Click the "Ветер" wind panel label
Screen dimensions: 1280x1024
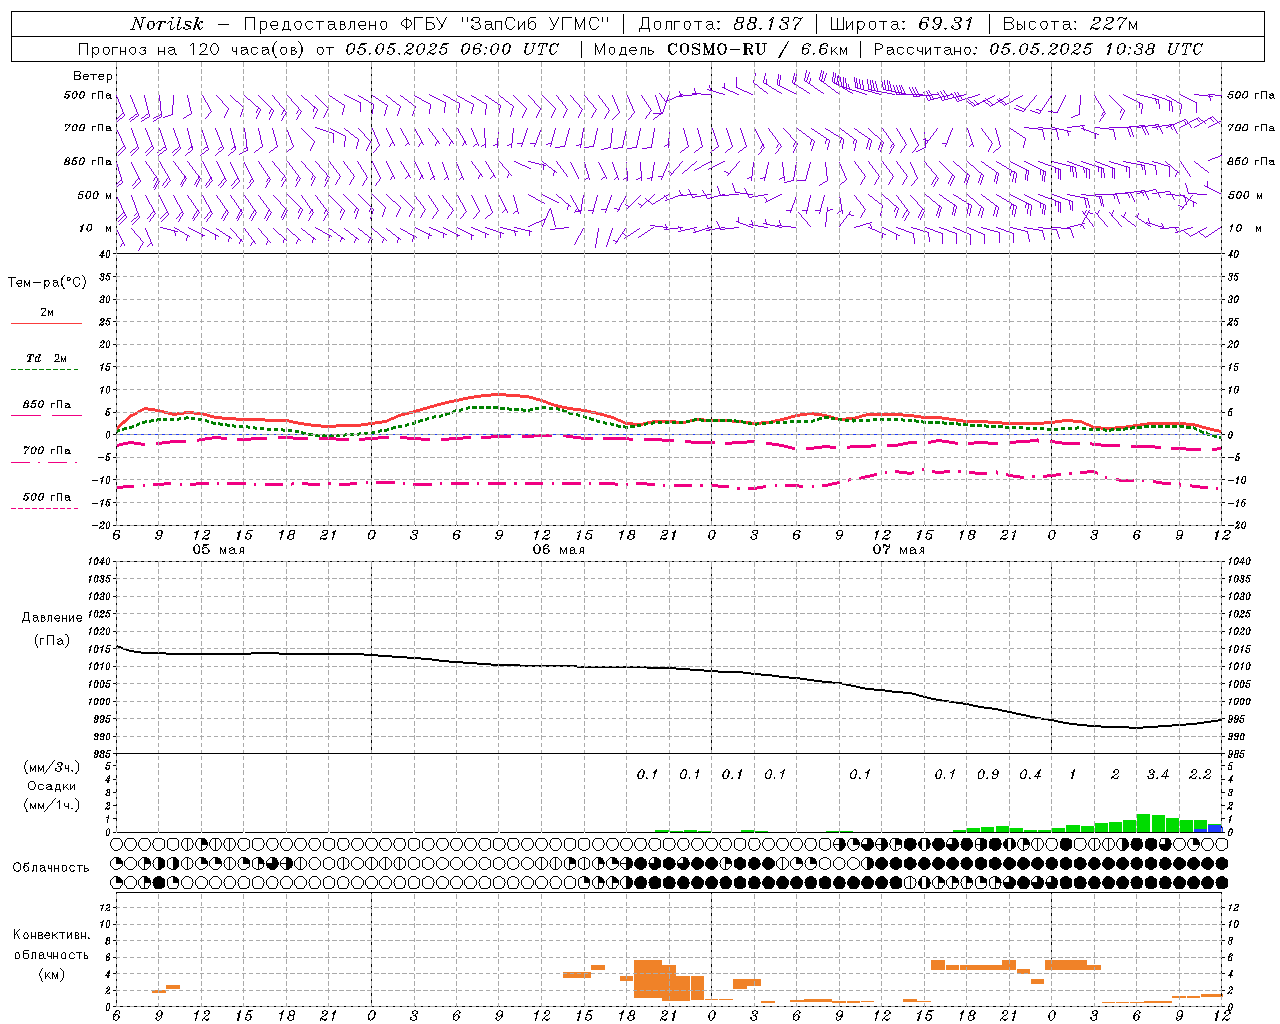click(x=93, y=76)
